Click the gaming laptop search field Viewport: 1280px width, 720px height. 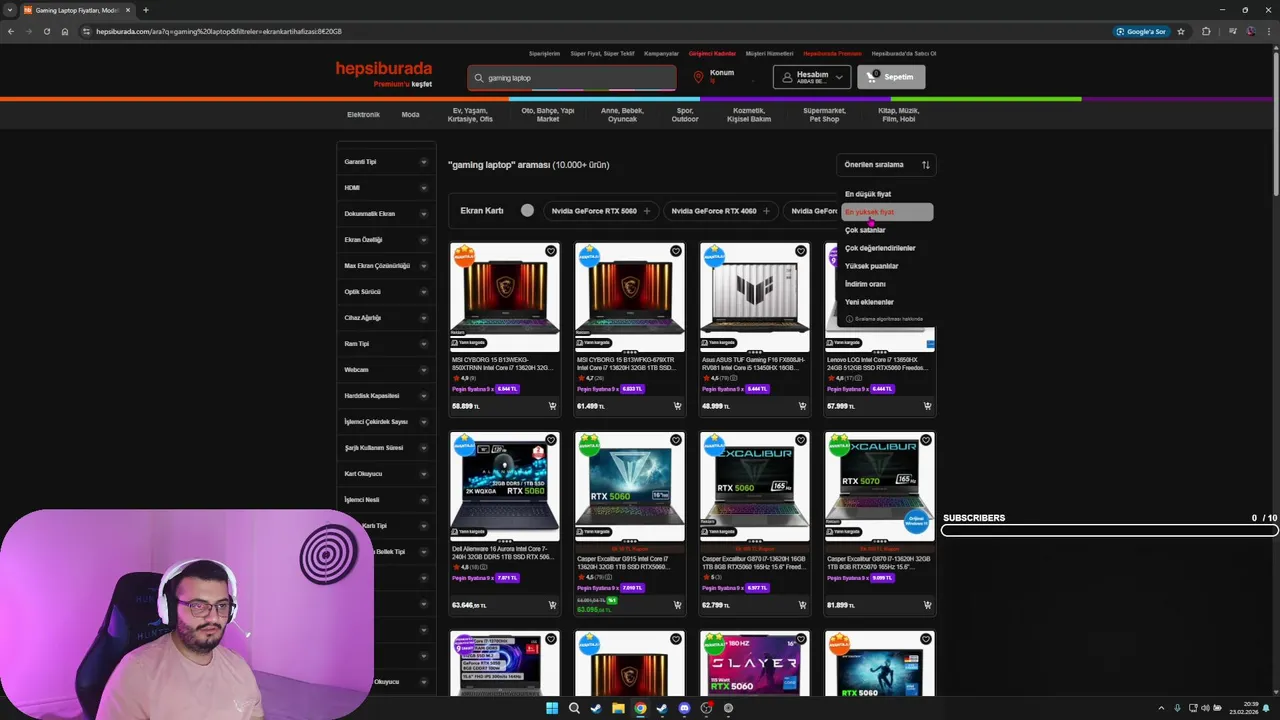pyautogui.click(x=571, y=78)
